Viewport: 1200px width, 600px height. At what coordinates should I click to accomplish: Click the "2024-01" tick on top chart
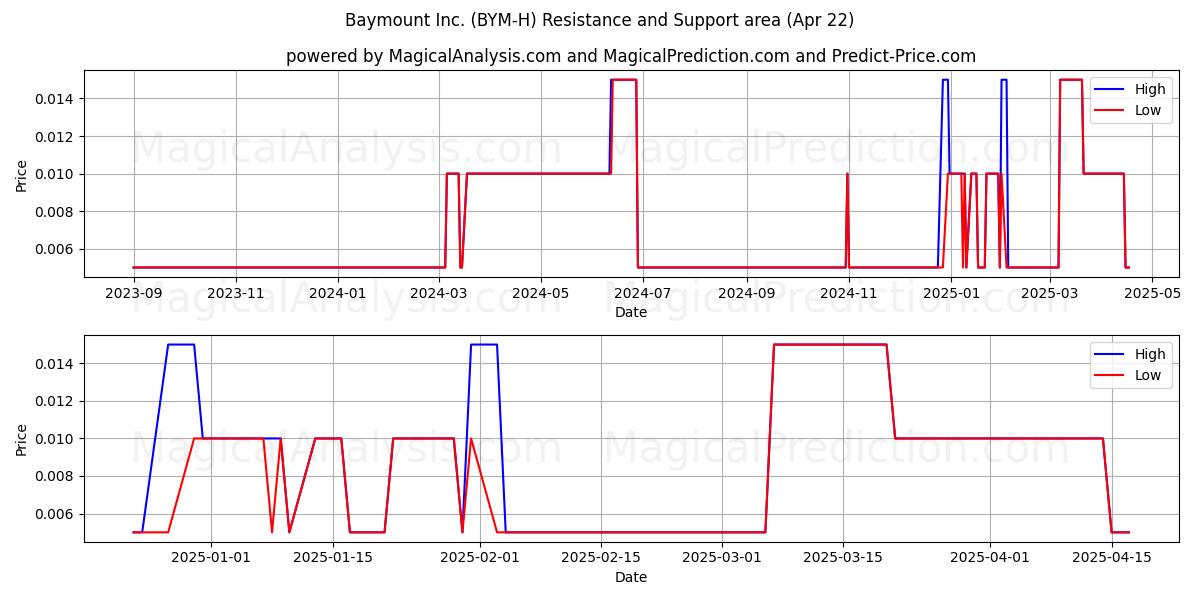[x=338, y=293]
